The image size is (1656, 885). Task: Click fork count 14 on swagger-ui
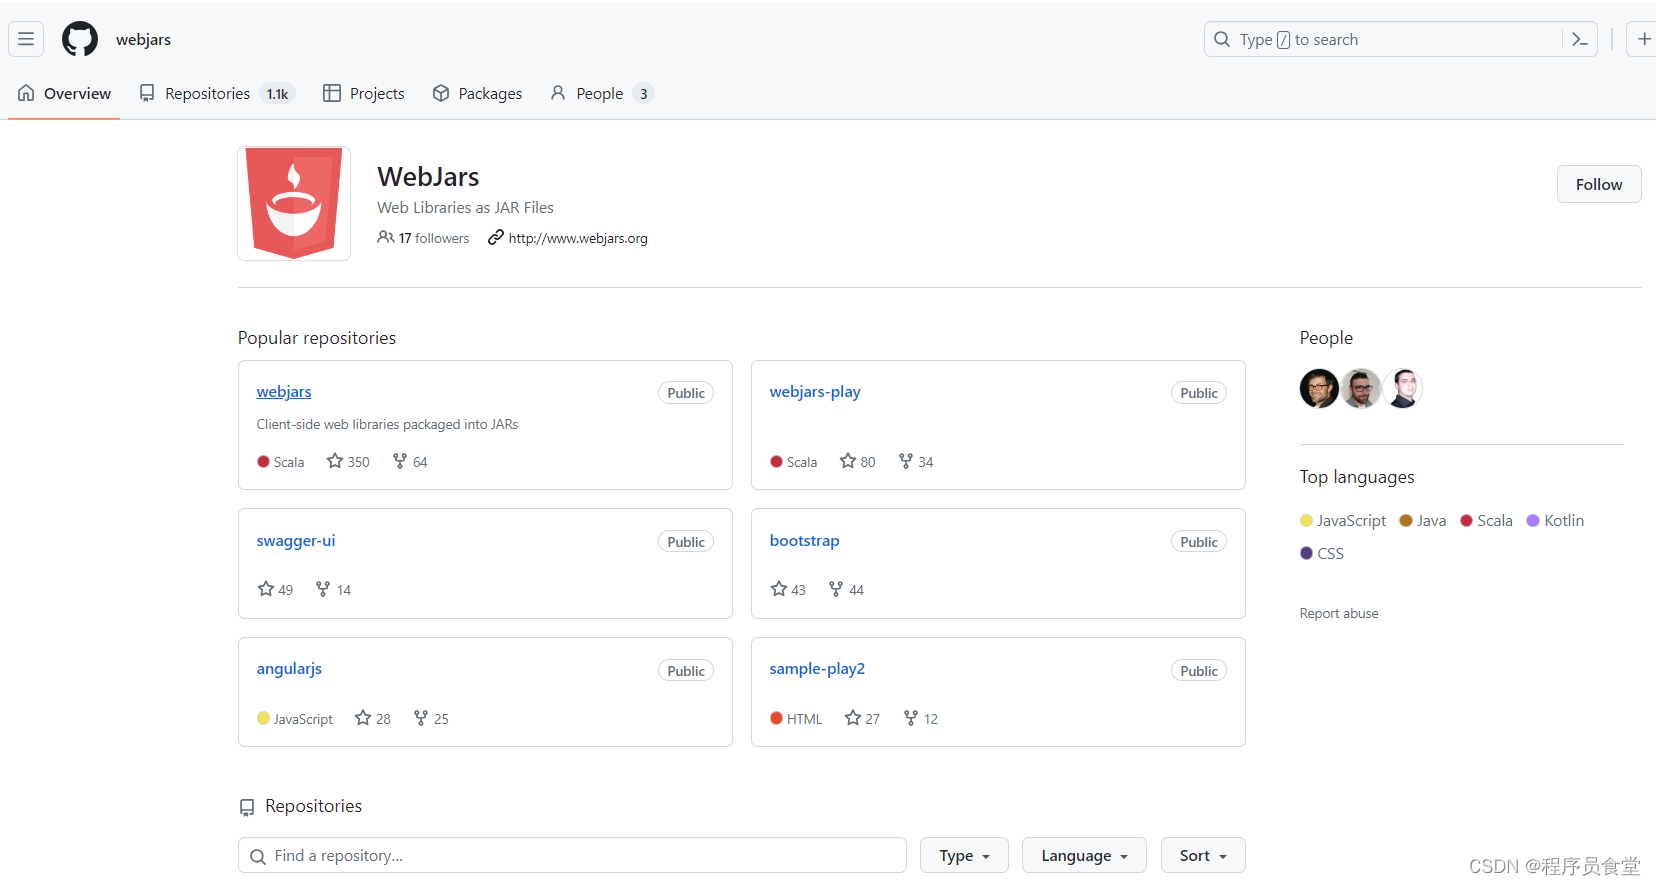(x=333, y=589)
